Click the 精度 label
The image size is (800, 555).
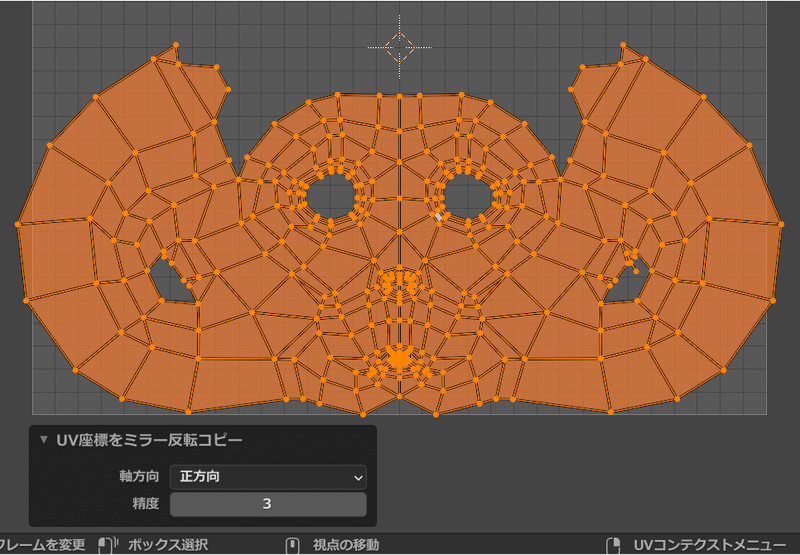tap(145, 504)
